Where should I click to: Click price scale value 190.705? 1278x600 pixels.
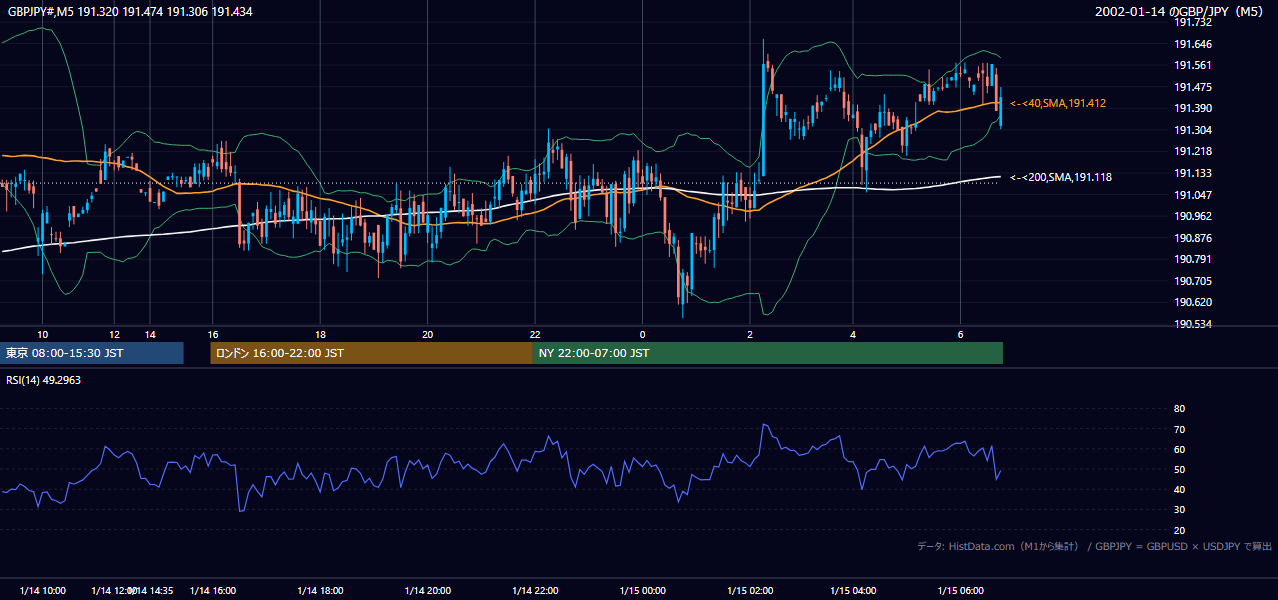coord(1194,281)
